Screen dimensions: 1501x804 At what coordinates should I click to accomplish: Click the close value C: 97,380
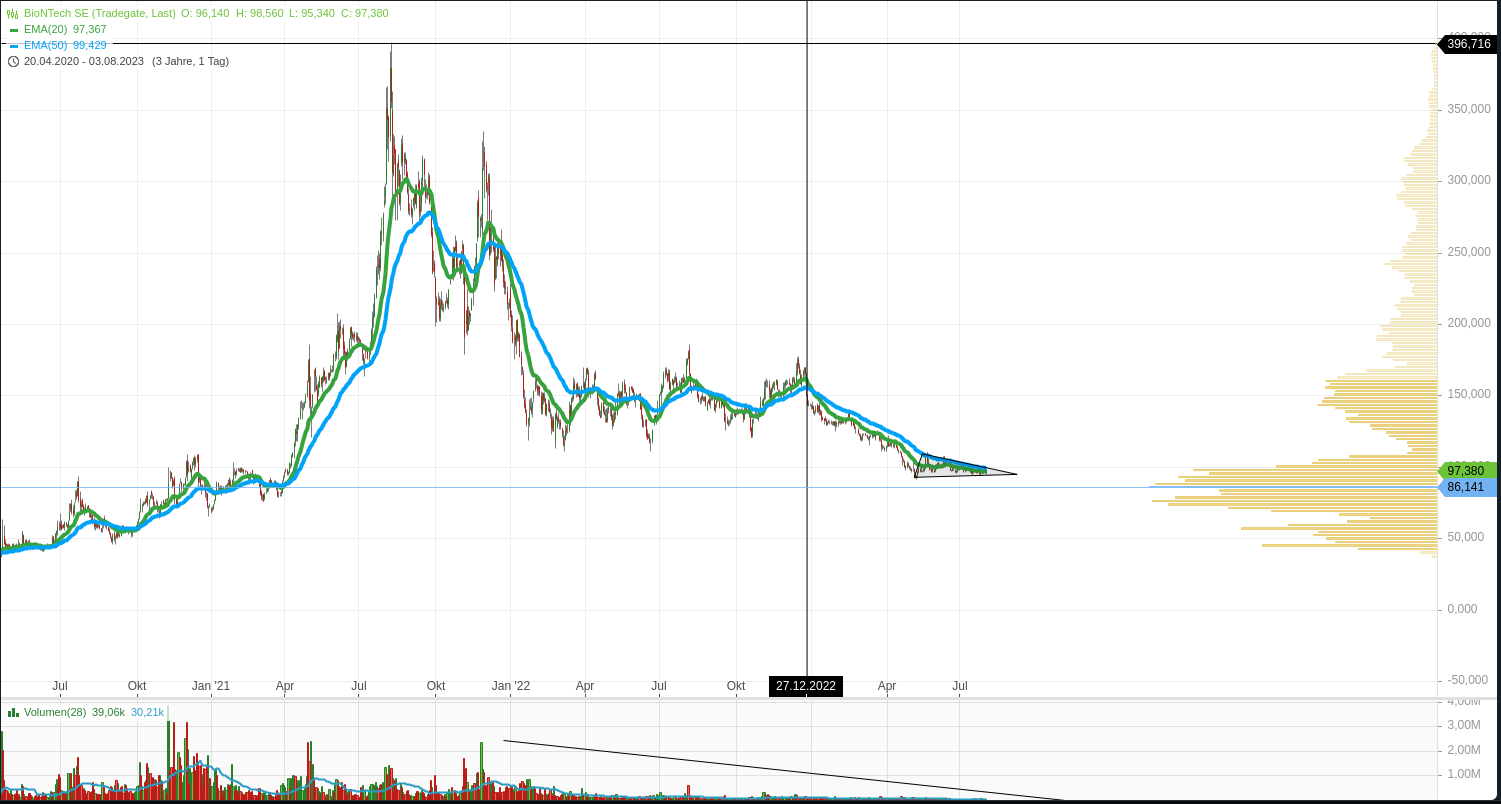pyautogui.click(x=364, y=13)
